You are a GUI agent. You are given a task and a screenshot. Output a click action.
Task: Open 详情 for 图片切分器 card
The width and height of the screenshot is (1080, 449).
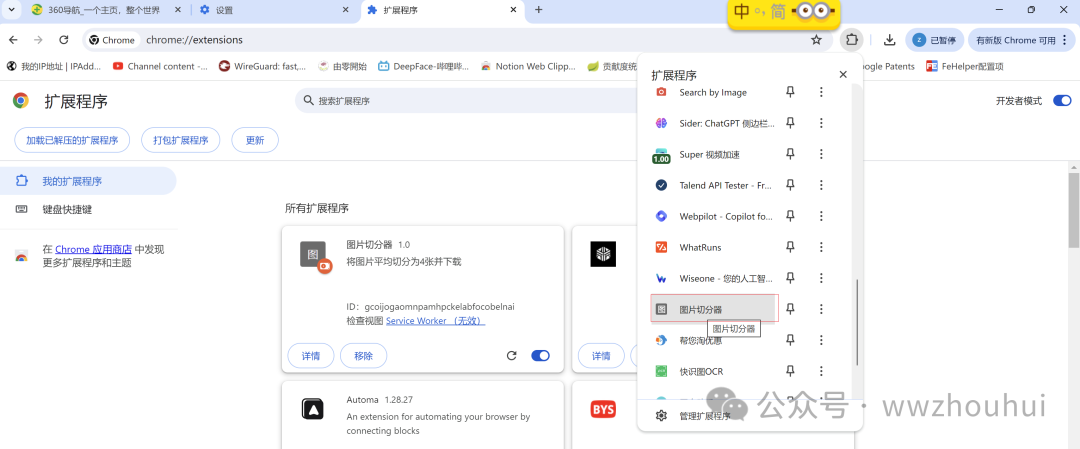coord(311,356)
